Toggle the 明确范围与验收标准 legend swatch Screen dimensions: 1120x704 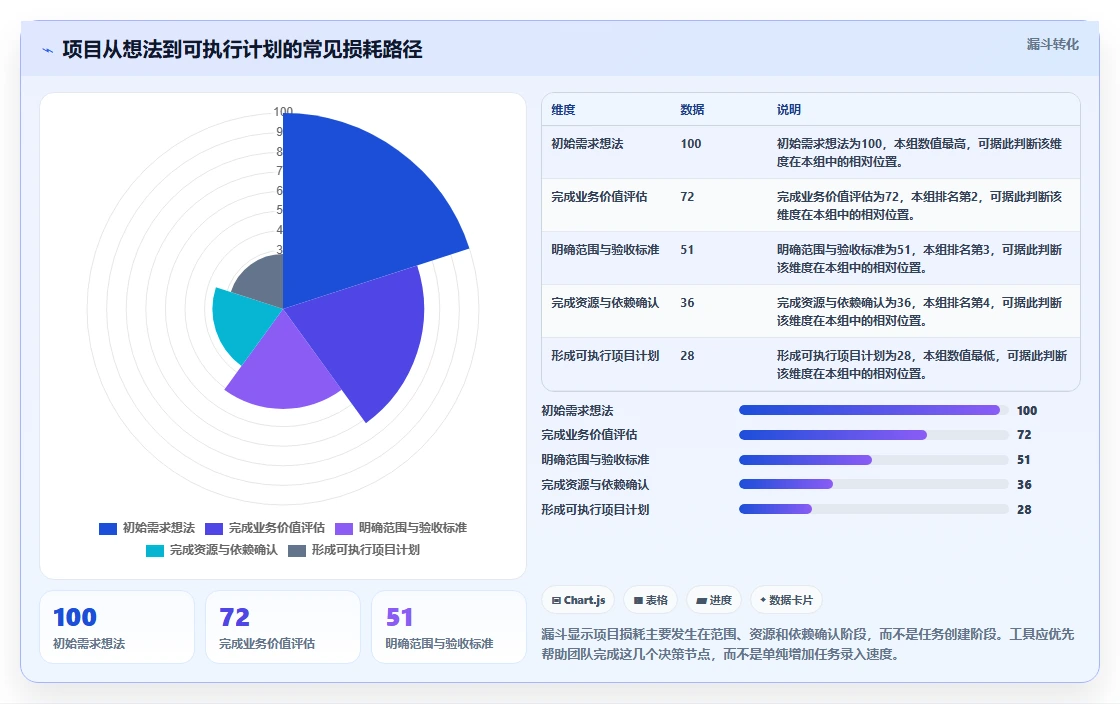[x=344, y=528]
